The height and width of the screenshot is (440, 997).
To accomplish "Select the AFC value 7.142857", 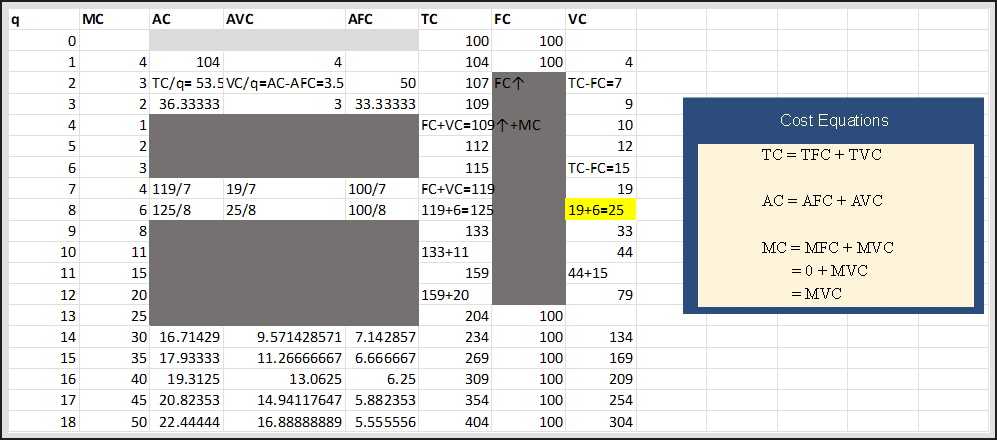I will (x=382, y=337).
